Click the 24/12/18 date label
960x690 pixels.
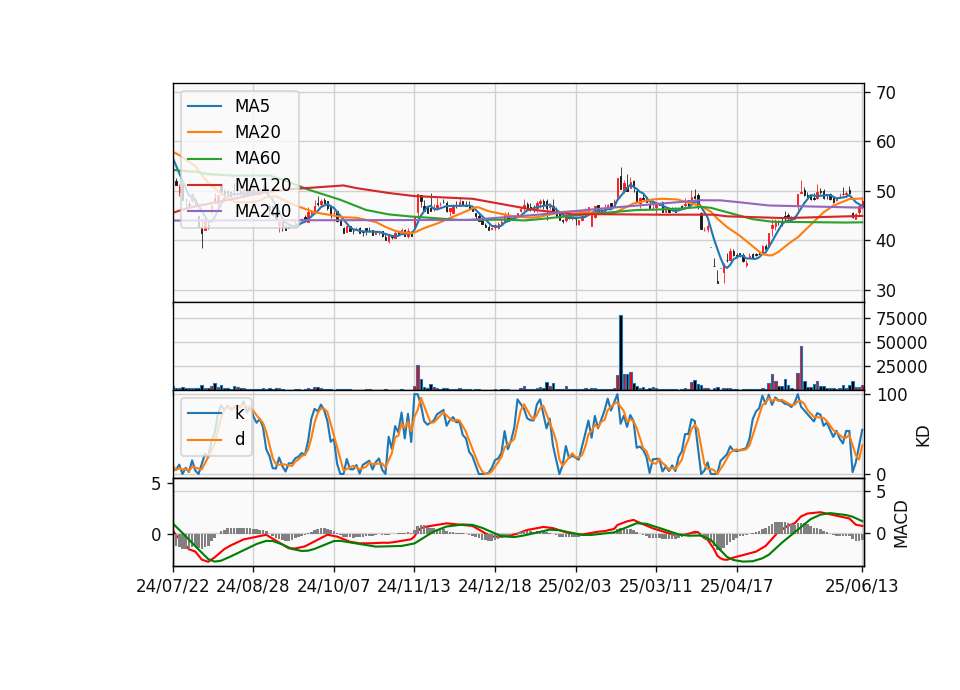(495, 586)
